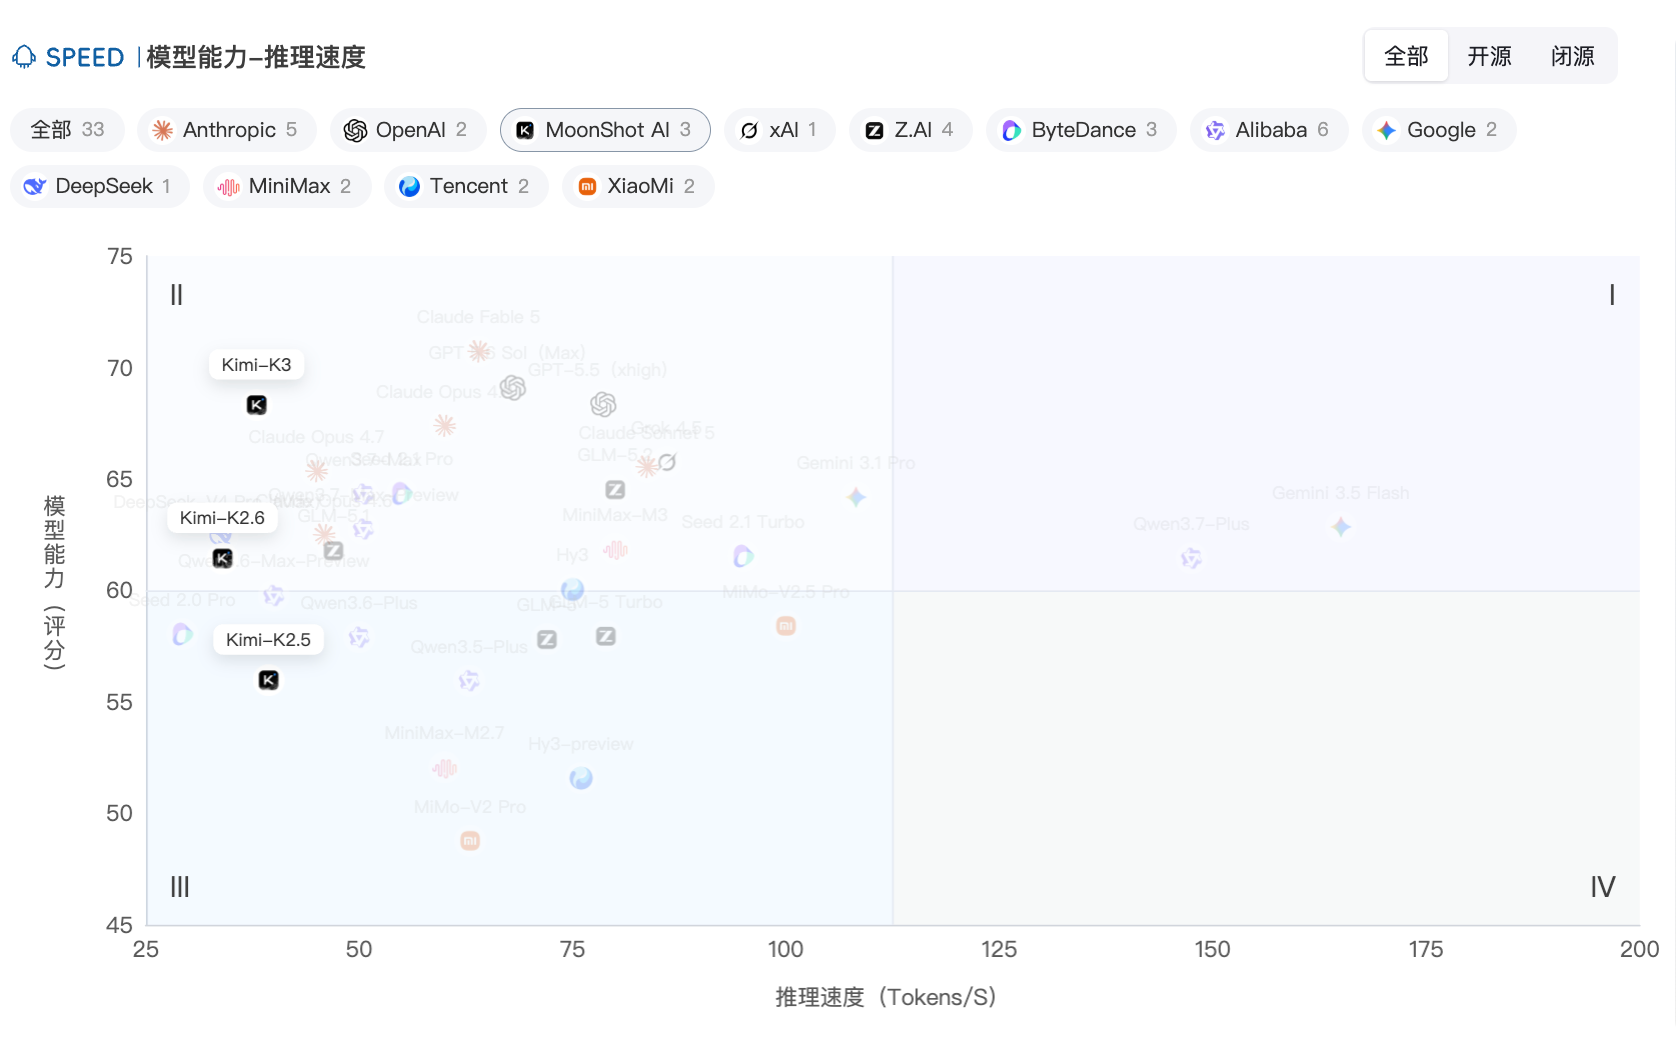Image resolution: width=1676 pixels, height=1046 pixels.
Task: Toggle the Z.AI vendor filter
Action: pyautogui.click(x=910, y=130)
